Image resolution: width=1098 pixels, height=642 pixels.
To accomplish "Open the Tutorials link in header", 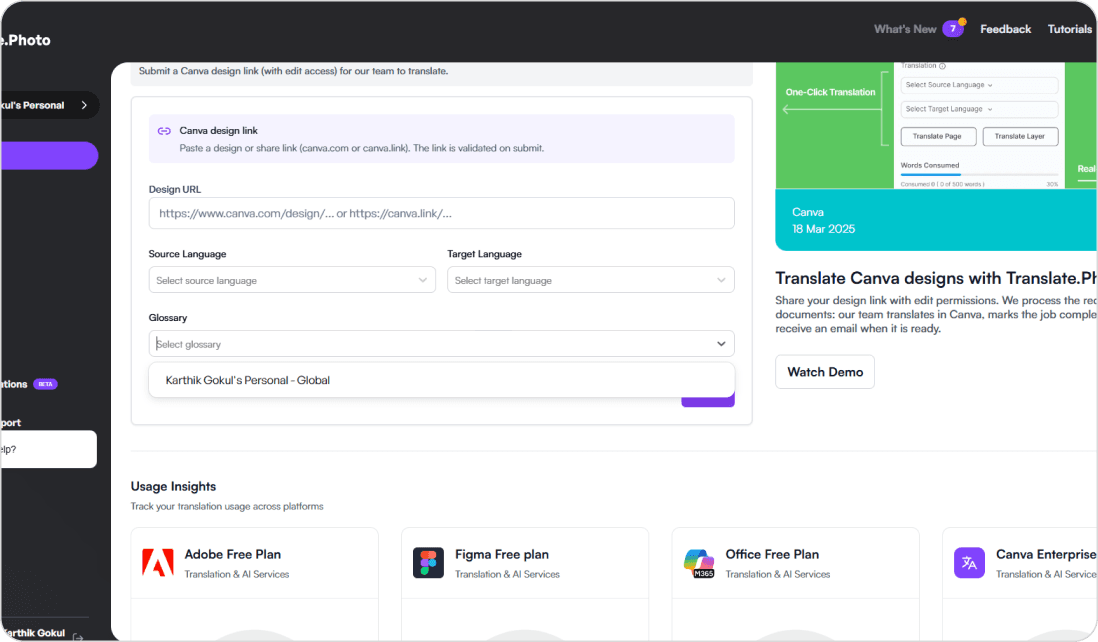I will (x=1069, y=29).
